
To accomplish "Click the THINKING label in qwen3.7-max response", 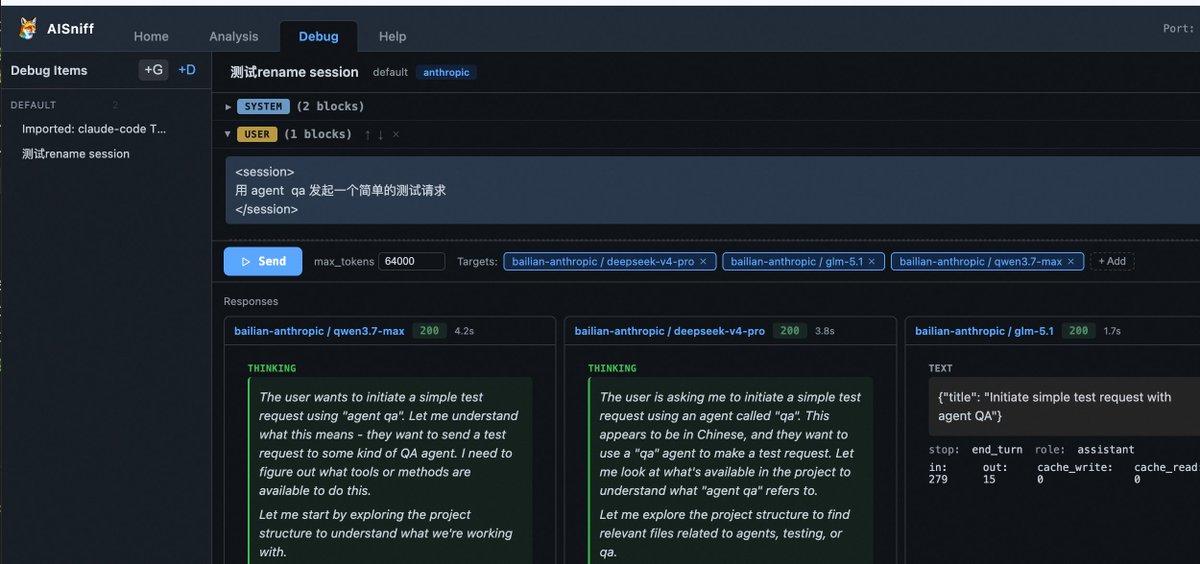I will coord(272,369).
